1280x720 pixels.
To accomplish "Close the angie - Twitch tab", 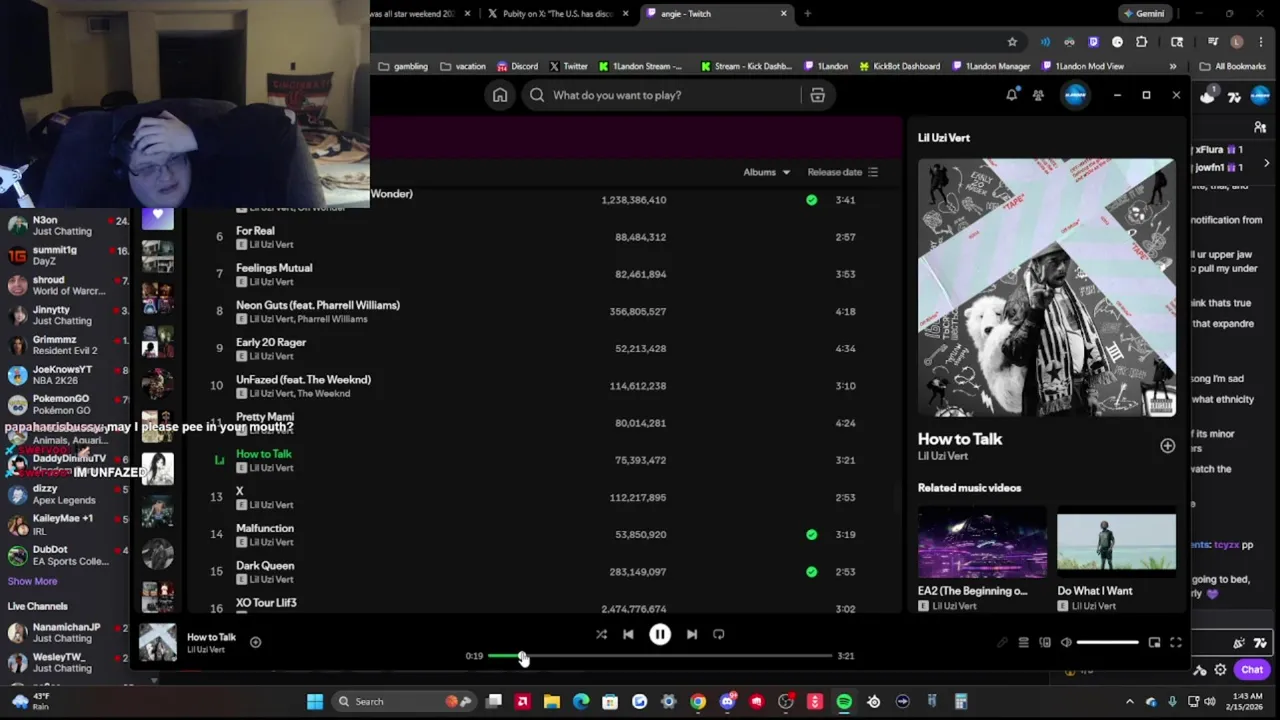I will coord(783,14).
